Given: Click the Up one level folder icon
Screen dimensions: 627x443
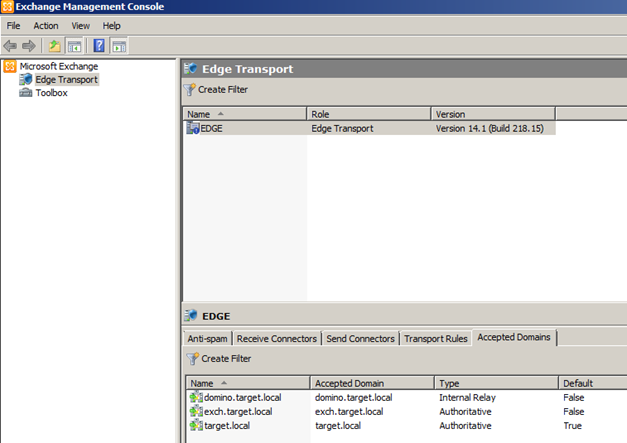Looking at the screenshot, I should click(55, 46).
